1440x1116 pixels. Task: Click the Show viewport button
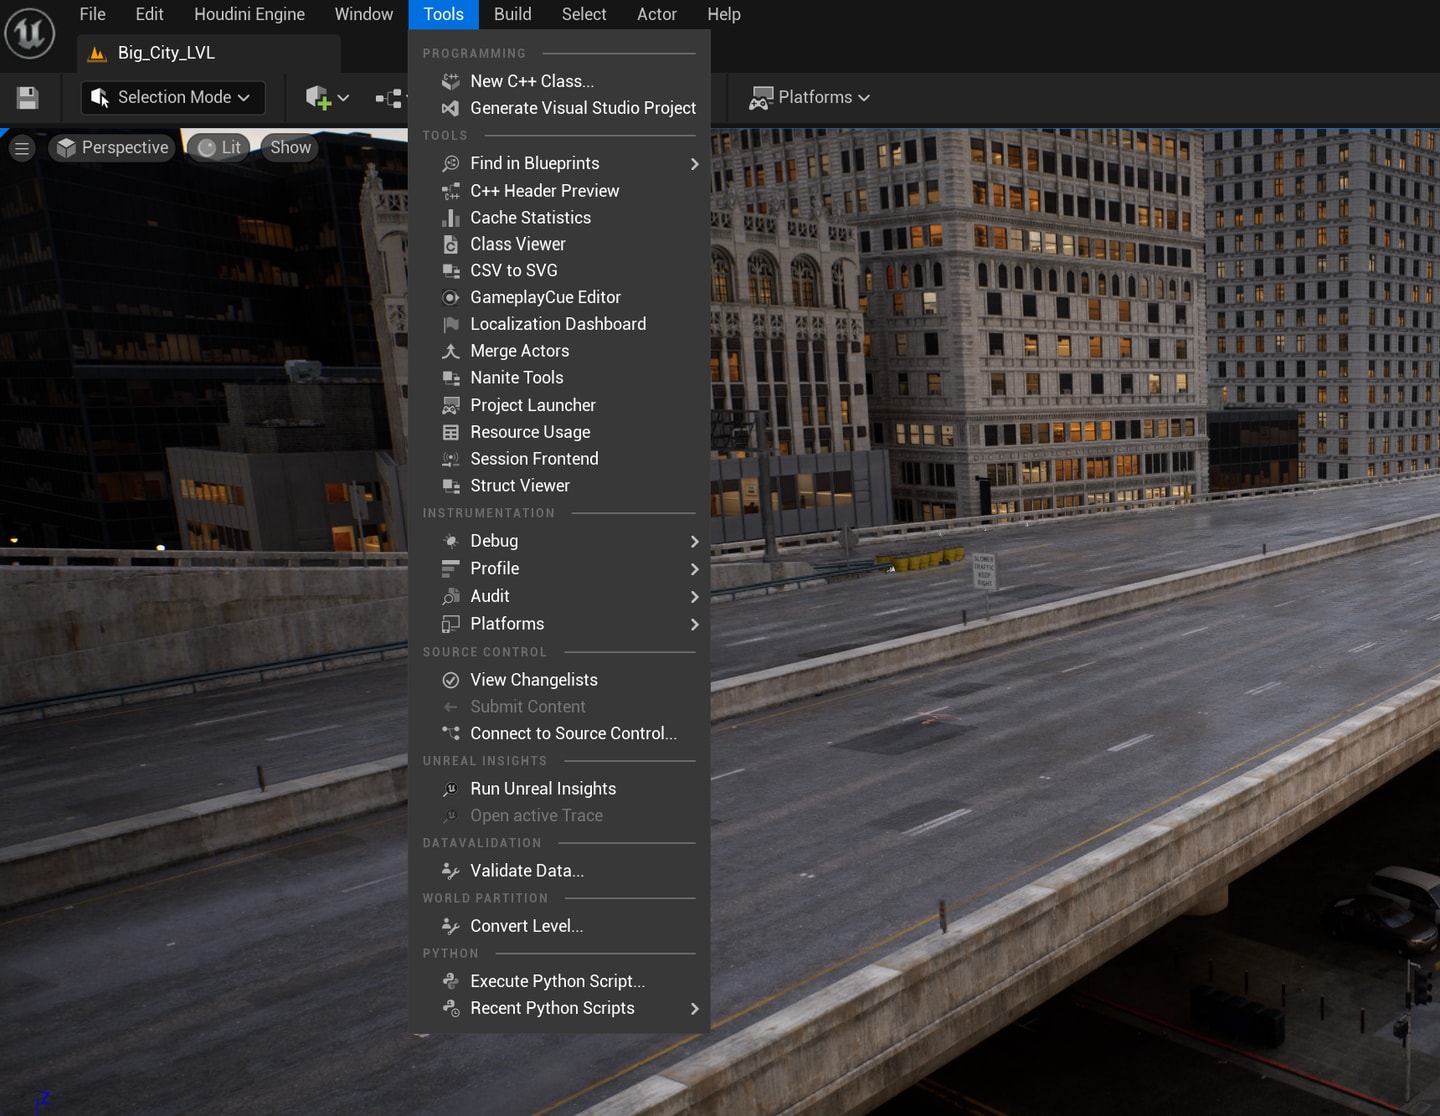point(290,148)
